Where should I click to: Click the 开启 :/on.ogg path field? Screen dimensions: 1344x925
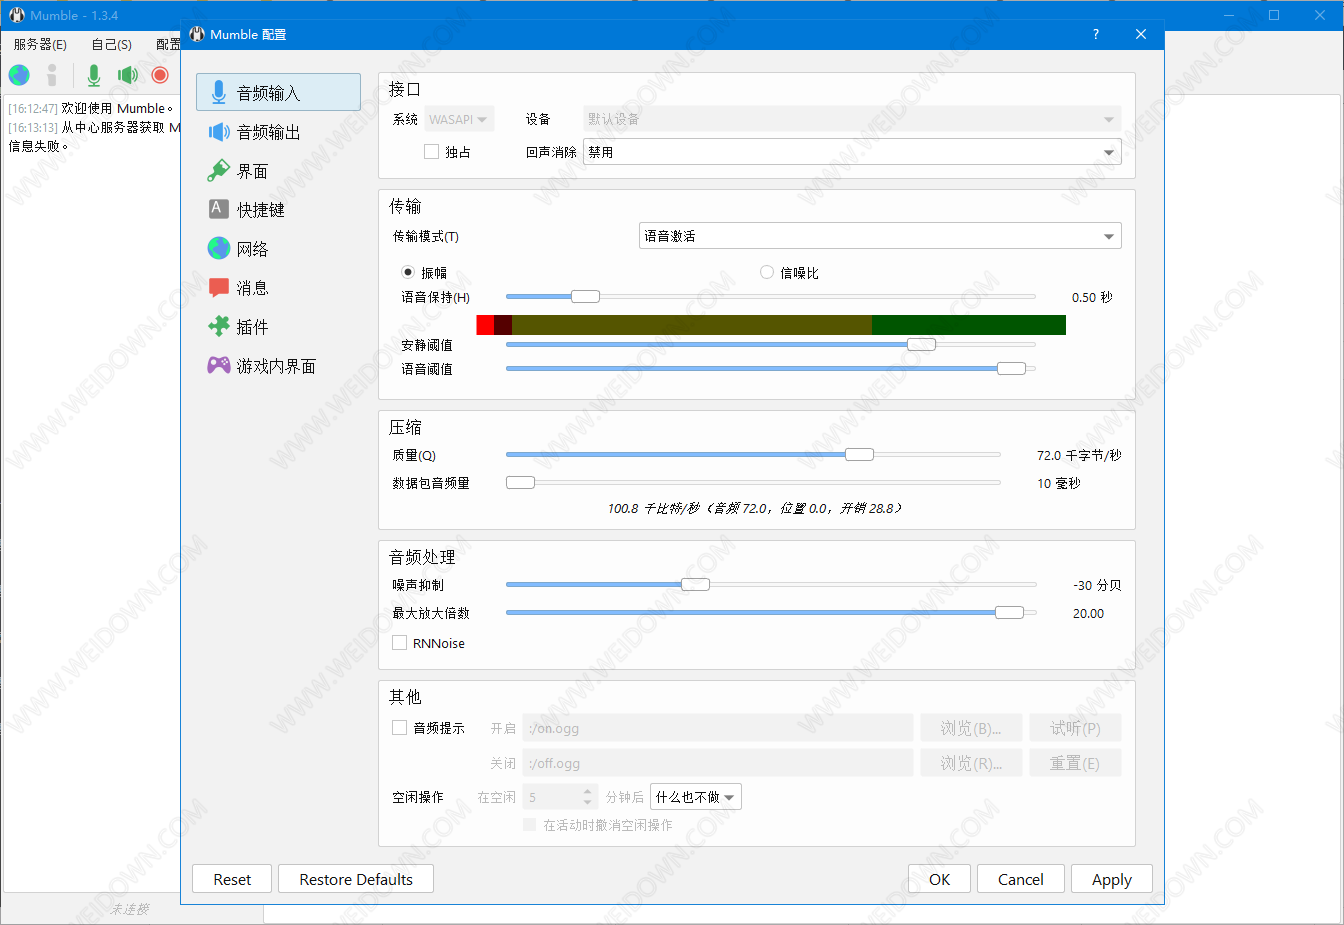tap(718, 728)
